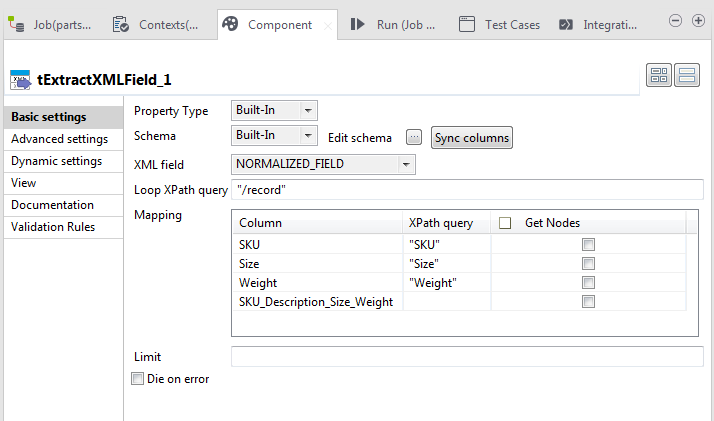Image resolution: width=714 pixels, height=421 pixels.
Task: Enable Get Nodes for the Weight row
Action: pyautogui.click(x=589, y=283)
